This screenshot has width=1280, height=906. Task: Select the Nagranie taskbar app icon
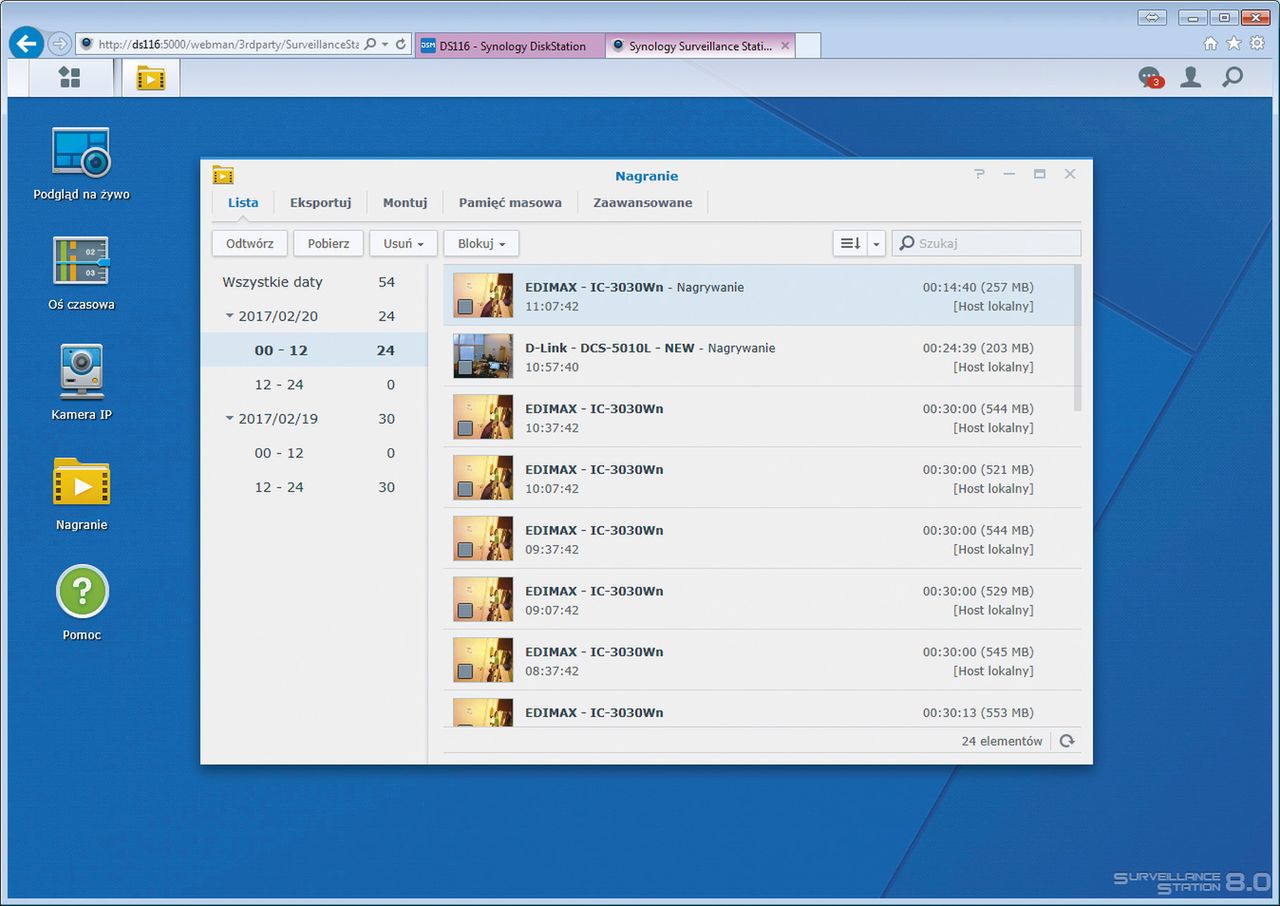[x=151, y=78]
